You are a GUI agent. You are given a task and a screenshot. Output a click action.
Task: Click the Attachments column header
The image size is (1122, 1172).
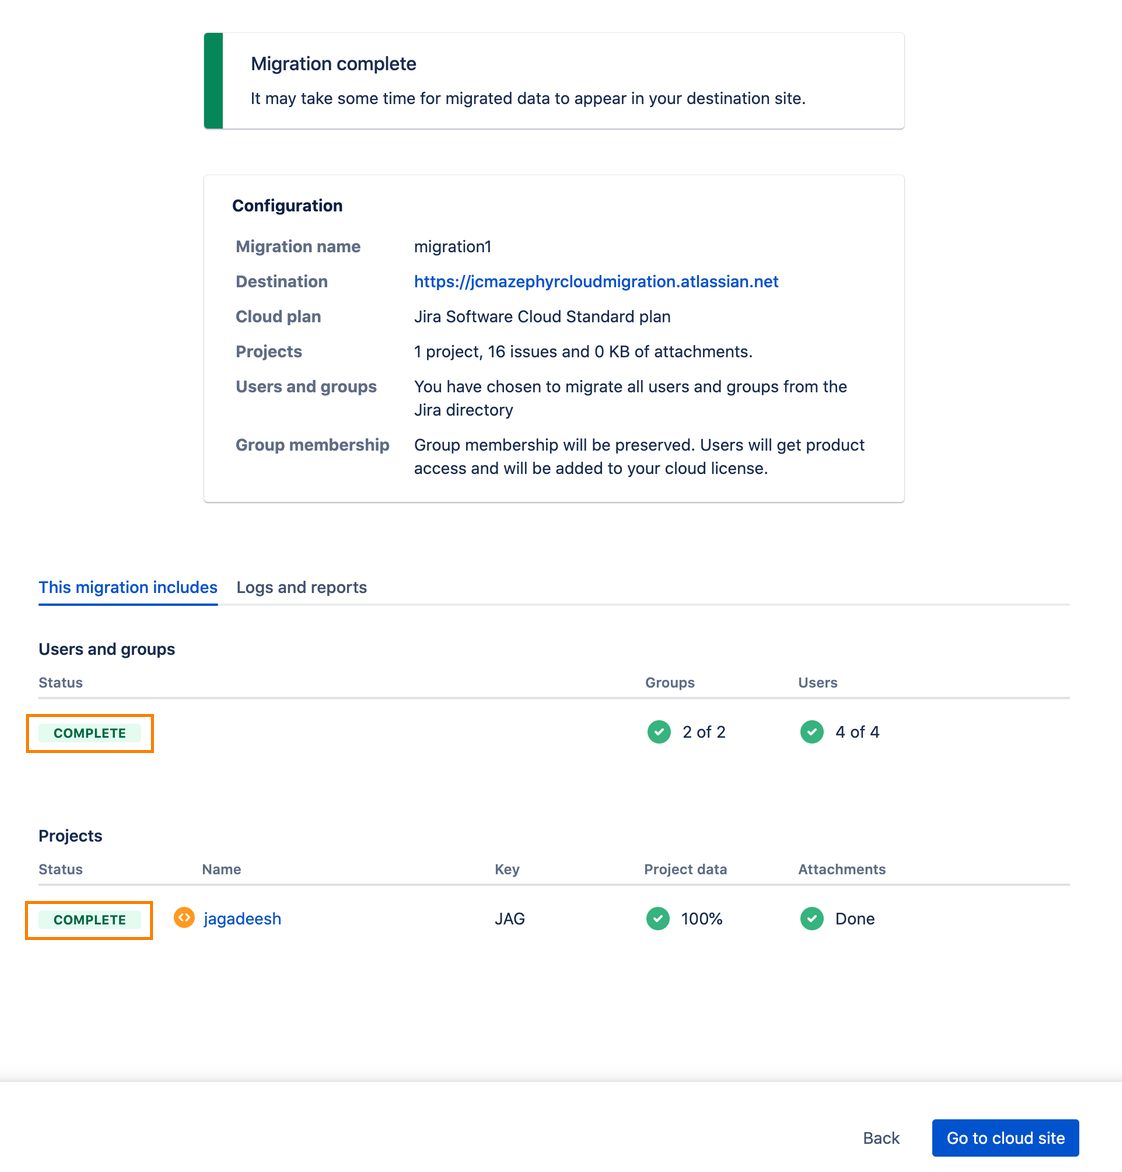[841, 869]
